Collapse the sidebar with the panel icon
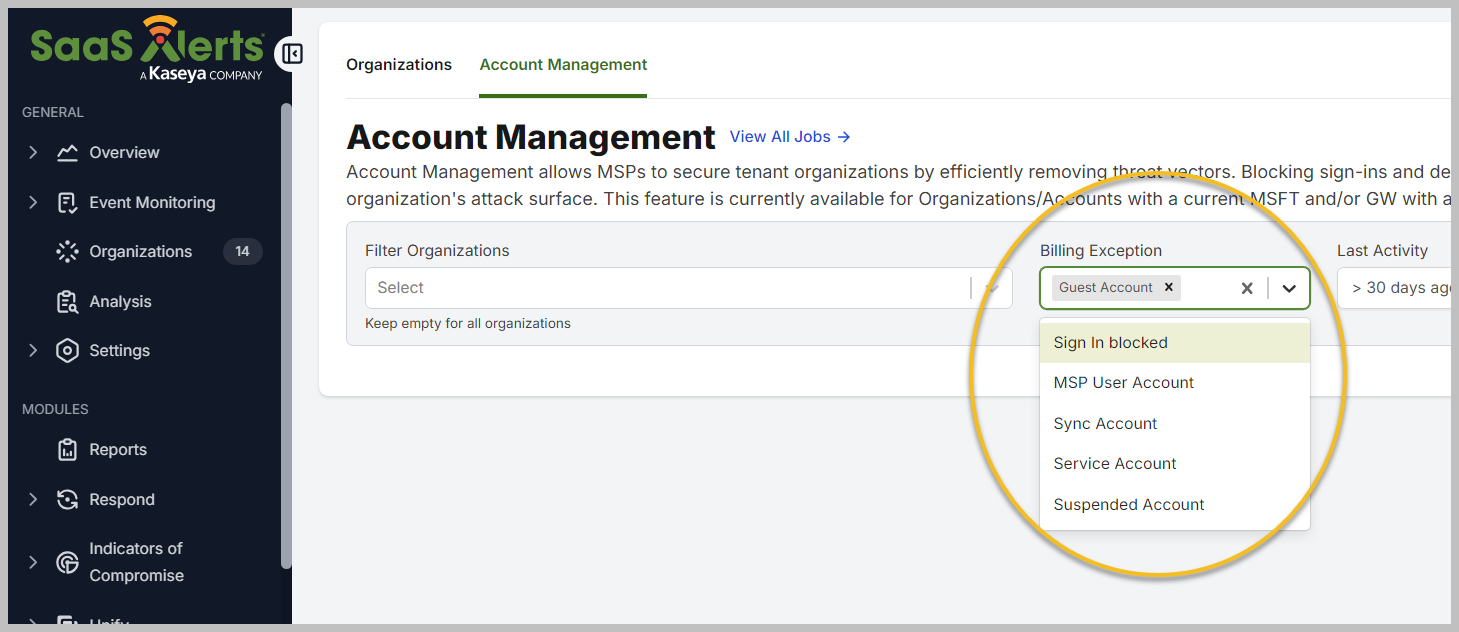Screen dimensions: 1459x632 pos(292,54)
